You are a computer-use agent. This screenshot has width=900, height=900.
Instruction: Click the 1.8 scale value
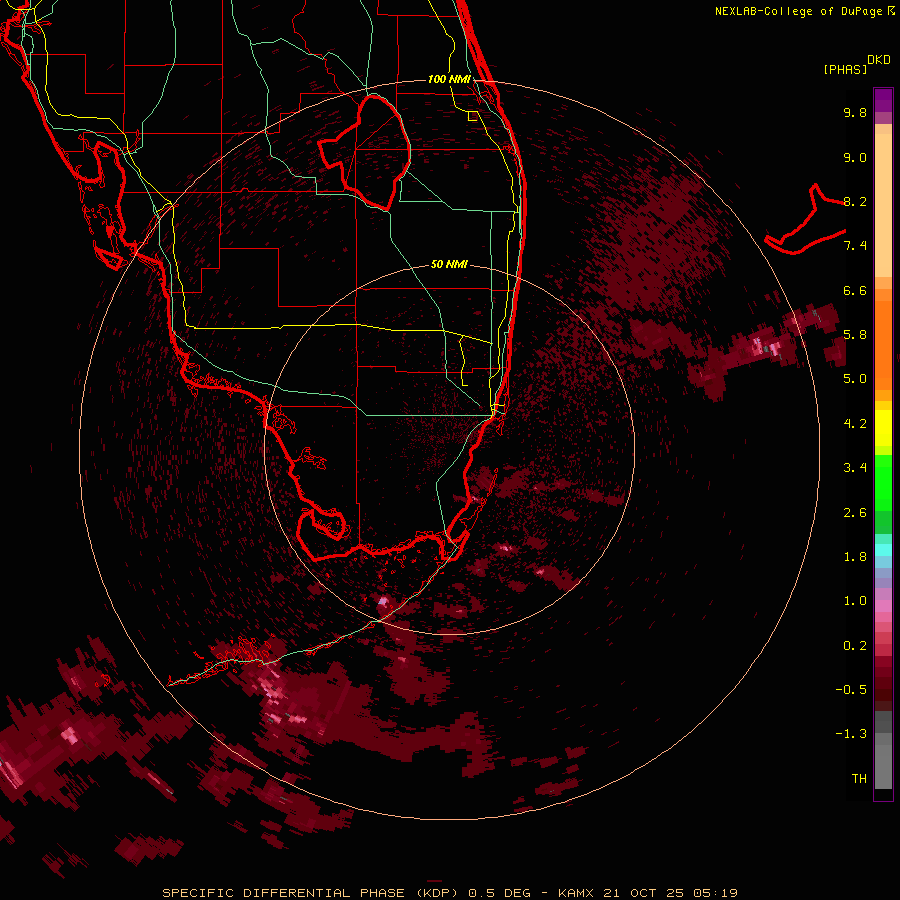point(855,557)
